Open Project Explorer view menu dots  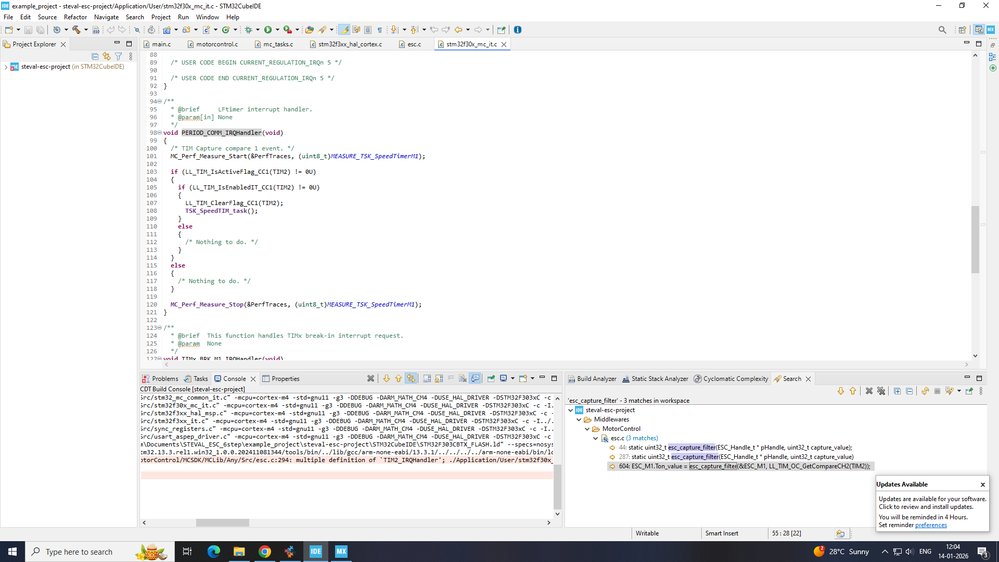coord(131,56)
